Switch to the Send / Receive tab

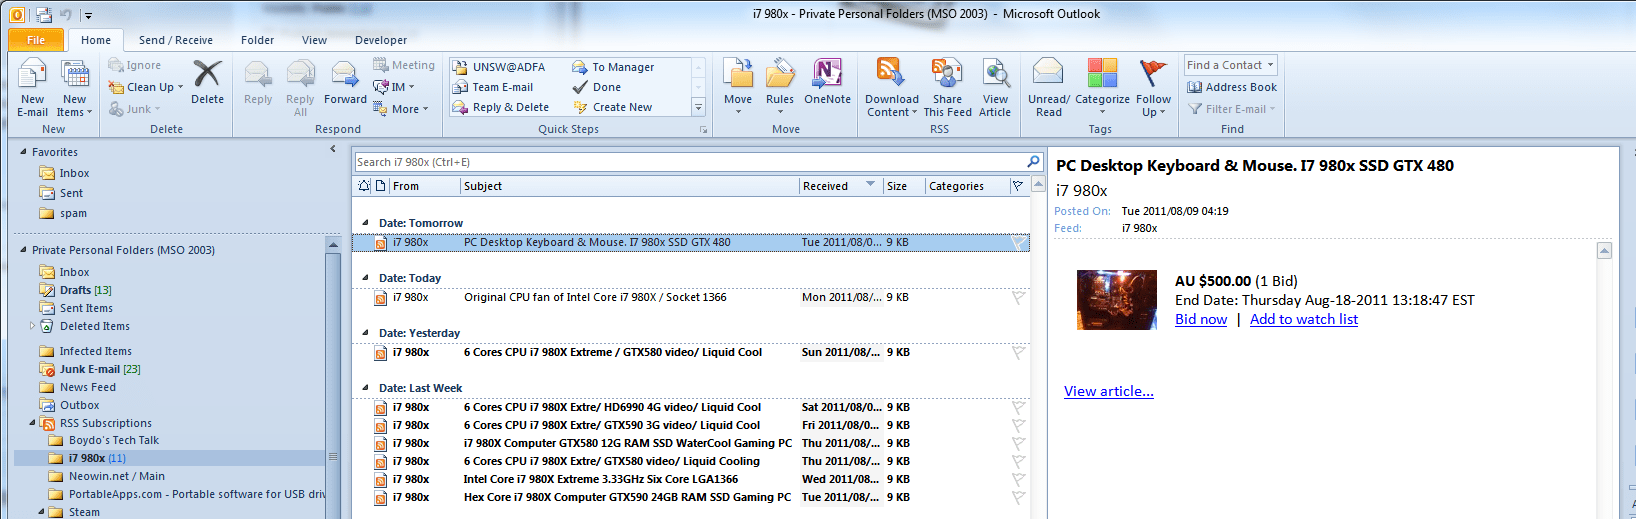pyautogui.click(x=175, y=40)
